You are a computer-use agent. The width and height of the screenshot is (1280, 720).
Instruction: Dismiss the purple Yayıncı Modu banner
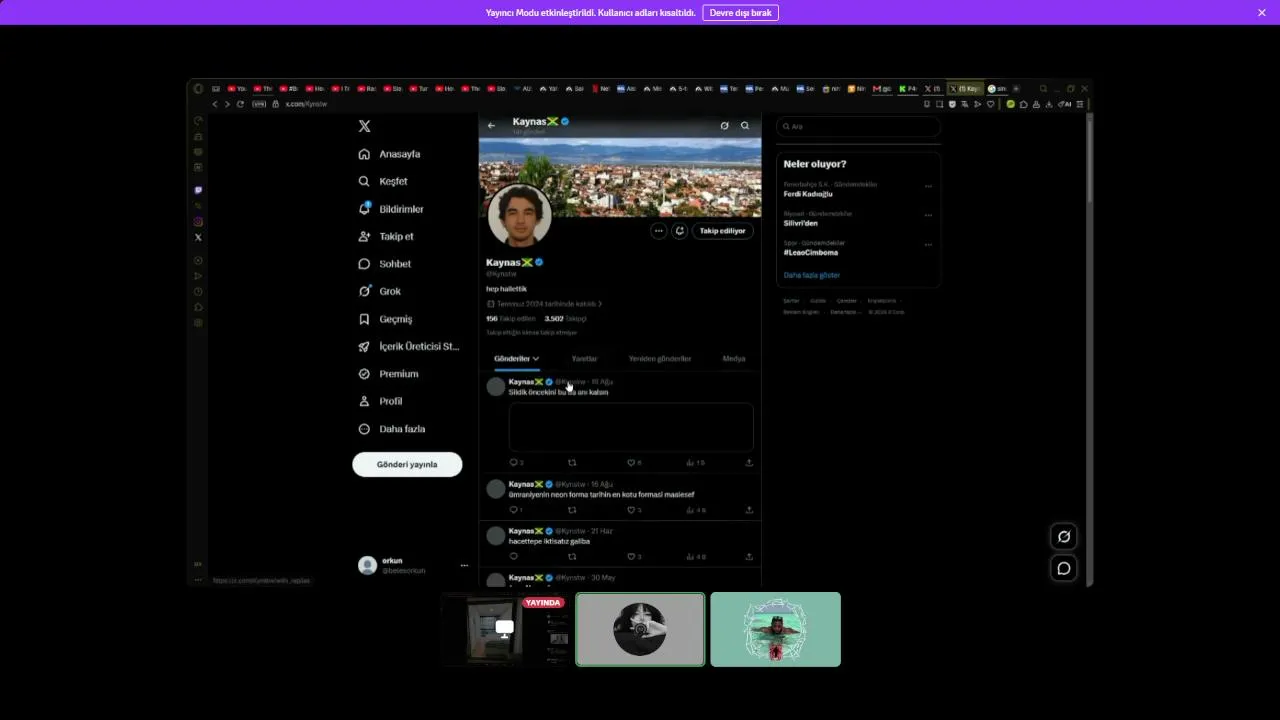(1262, 13)
